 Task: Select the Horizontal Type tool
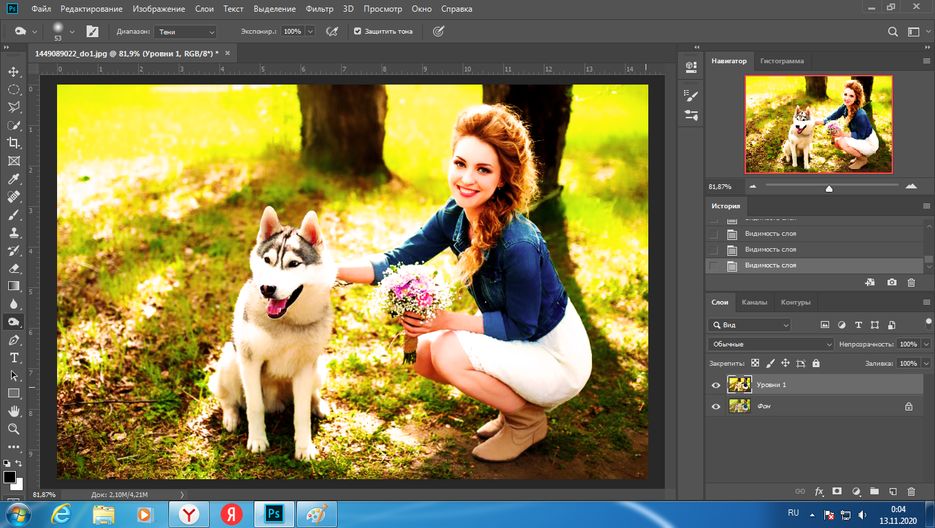(x=13, y=358)
